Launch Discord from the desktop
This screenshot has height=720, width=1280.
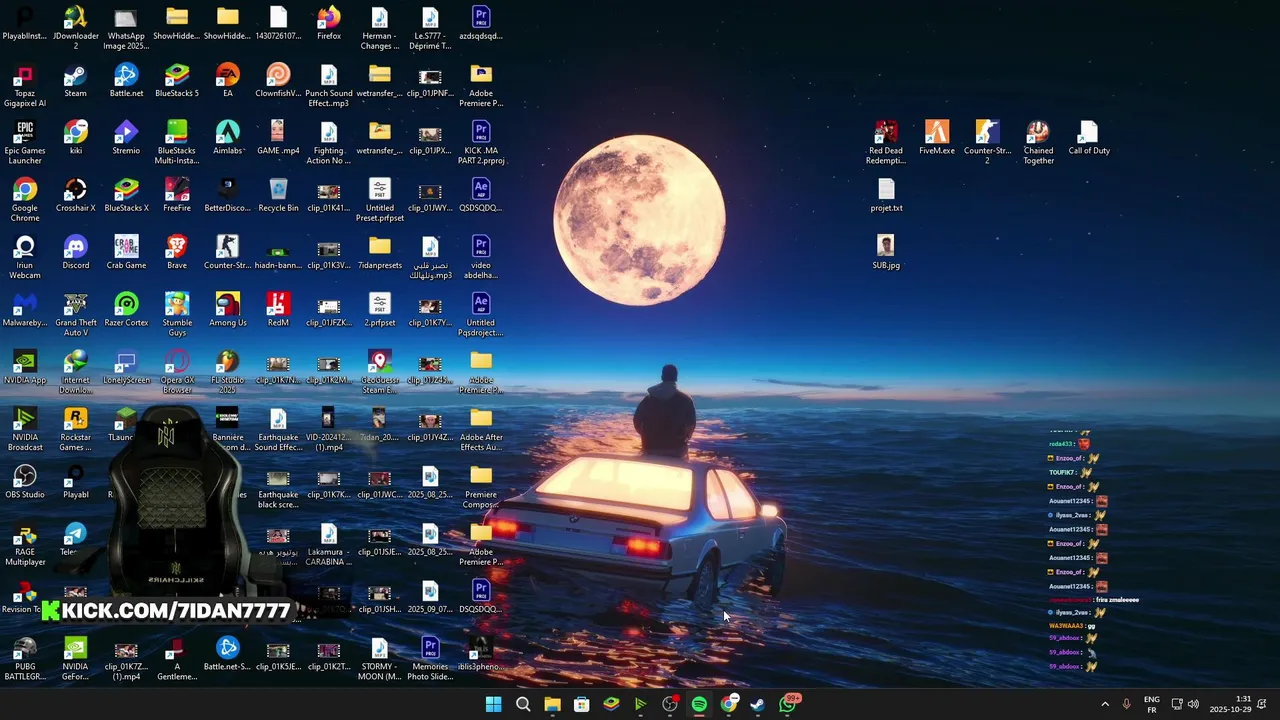click(x=75, y=253)
